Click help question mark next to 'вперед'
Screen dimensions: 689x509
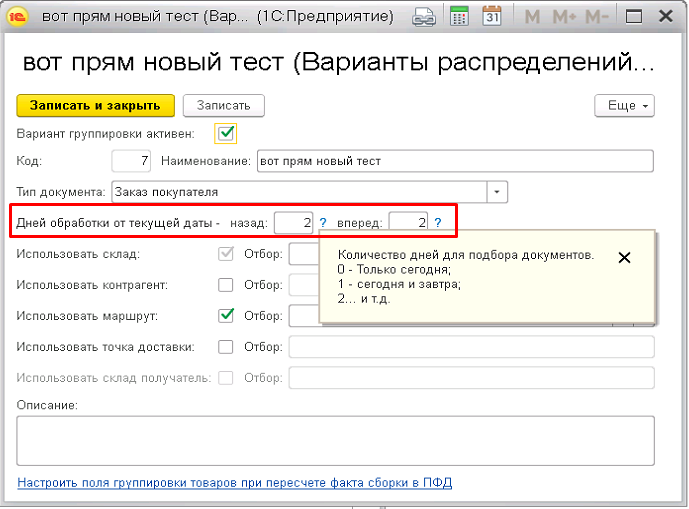[x=437, y=222]
